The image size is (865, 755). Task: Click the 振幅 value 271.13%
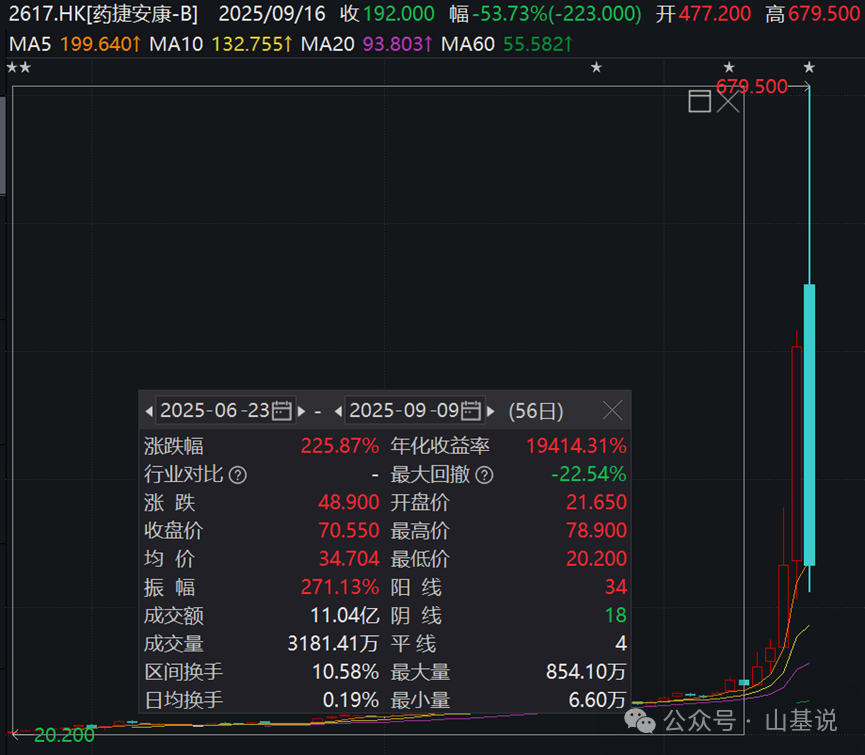340,588
